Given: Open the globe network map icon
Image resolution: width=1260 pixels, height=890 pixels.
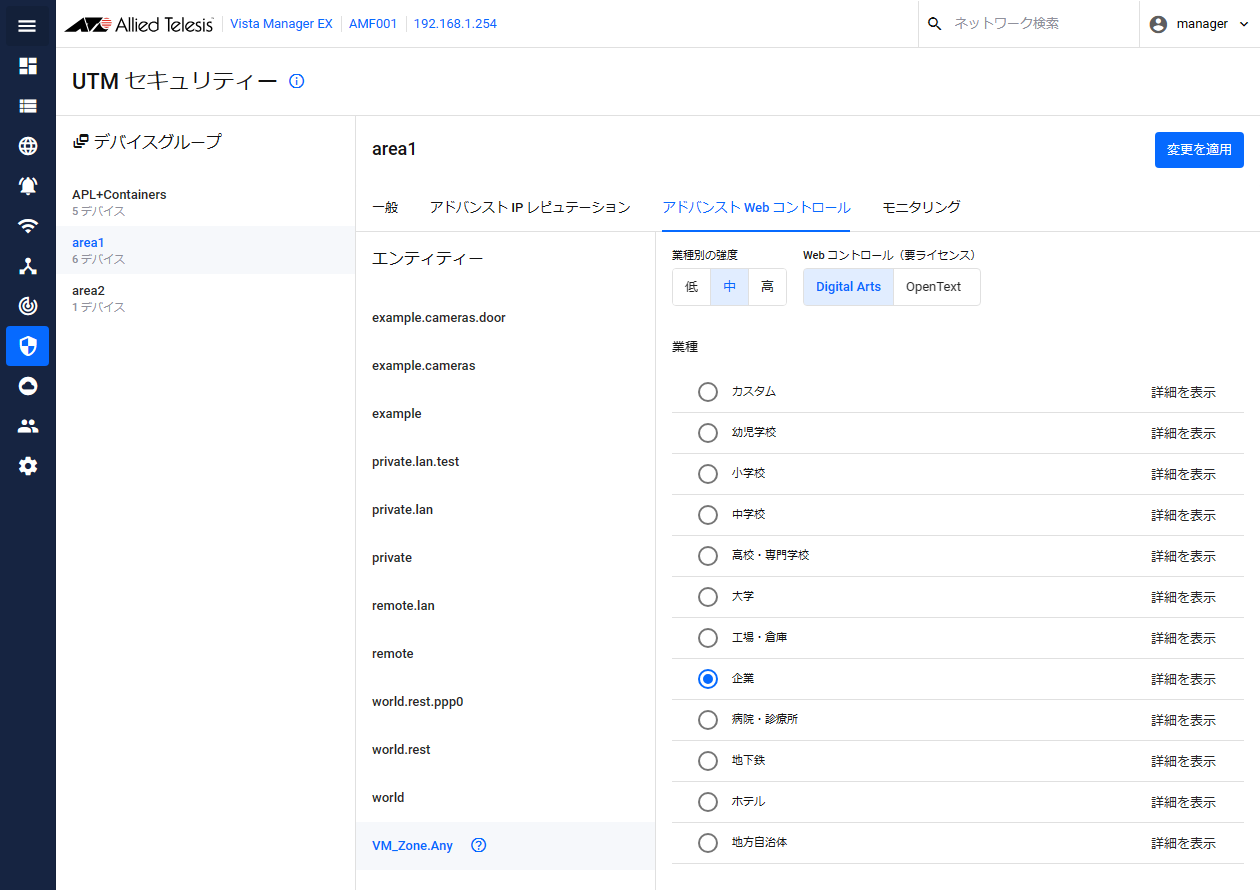Looking at the screenshot, I should tap(28, 146).
